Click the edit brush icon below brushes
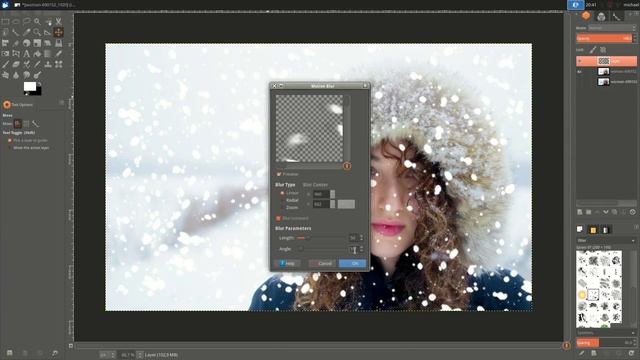640x360 pixels. click(582, 353)
